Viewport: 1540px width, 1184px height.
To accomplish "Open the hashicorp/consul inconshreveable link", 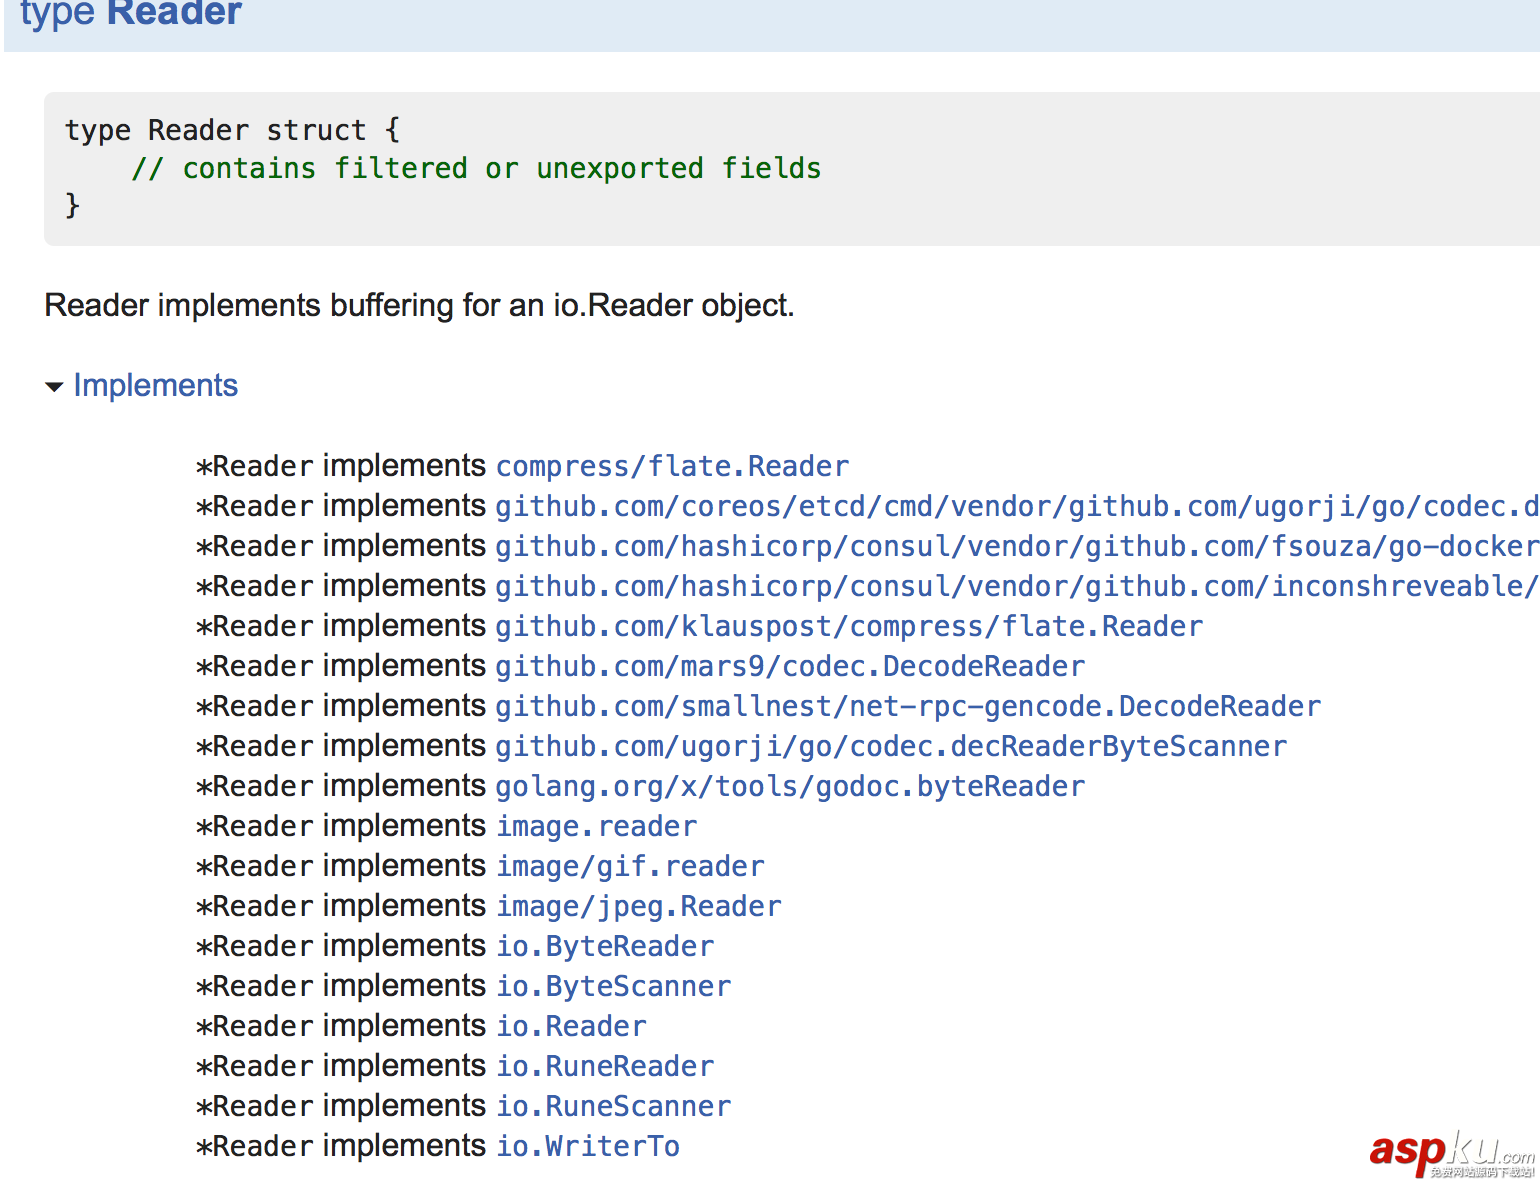I will tap(1016, 587).
